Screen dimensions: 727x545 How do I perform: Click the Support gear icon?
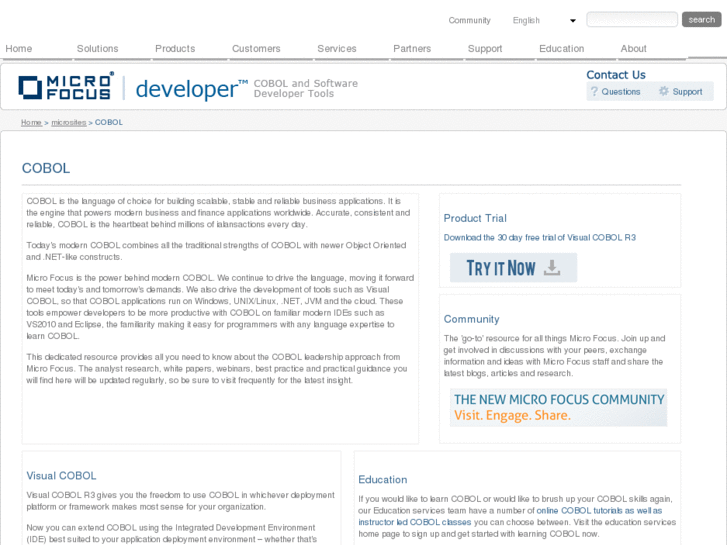click(663, 92)
